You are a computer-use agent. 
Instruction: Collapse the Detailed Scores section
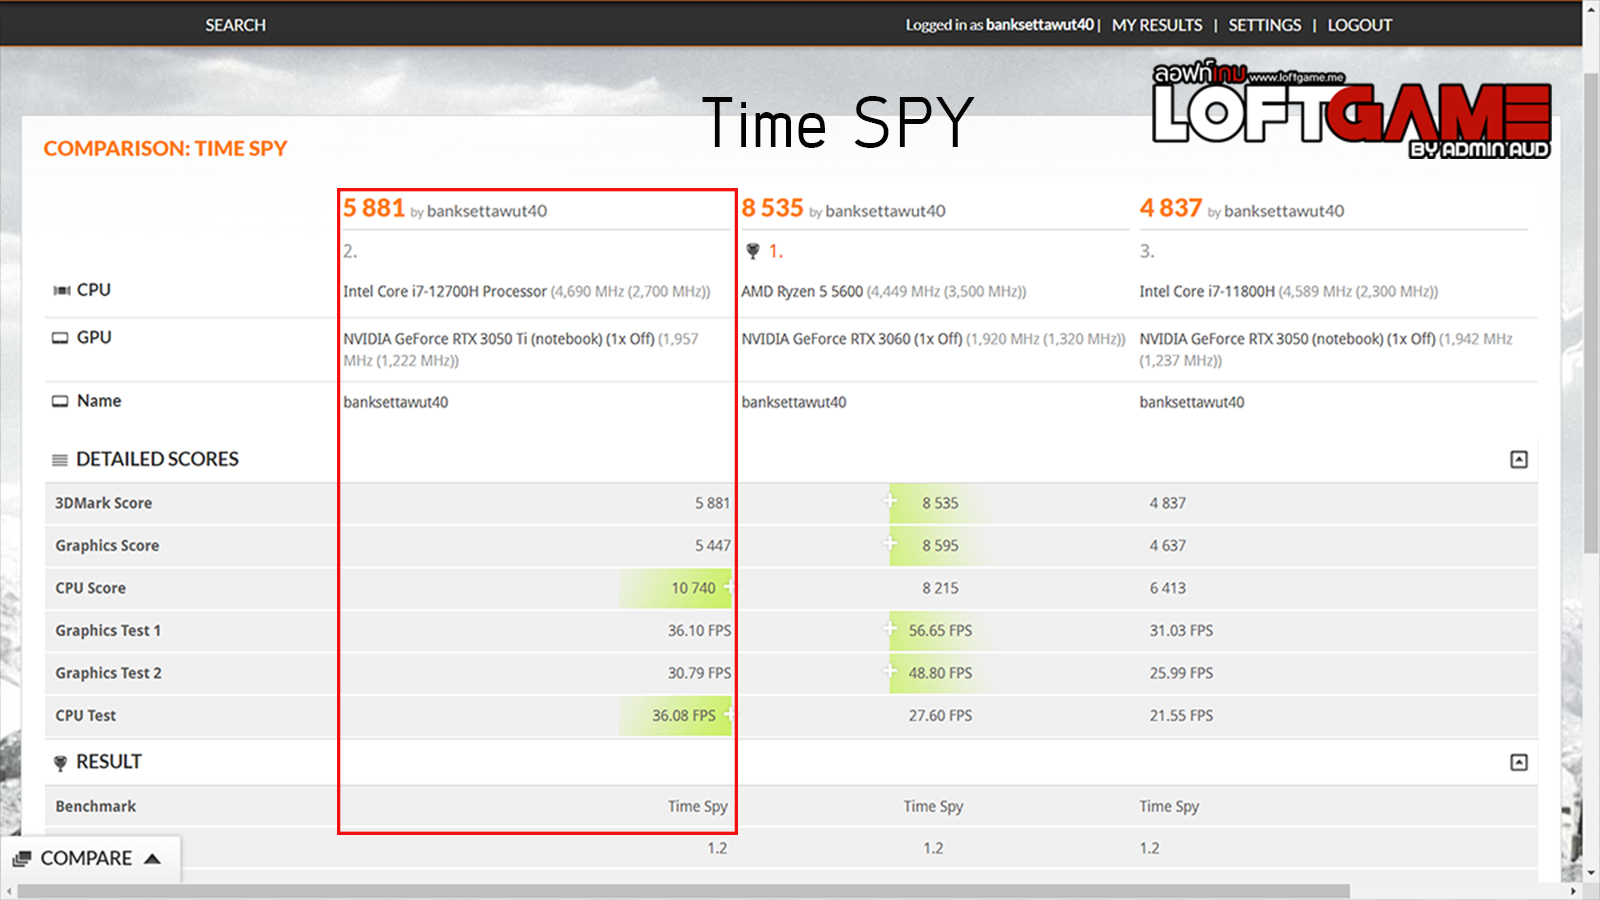coord(1519,459)
